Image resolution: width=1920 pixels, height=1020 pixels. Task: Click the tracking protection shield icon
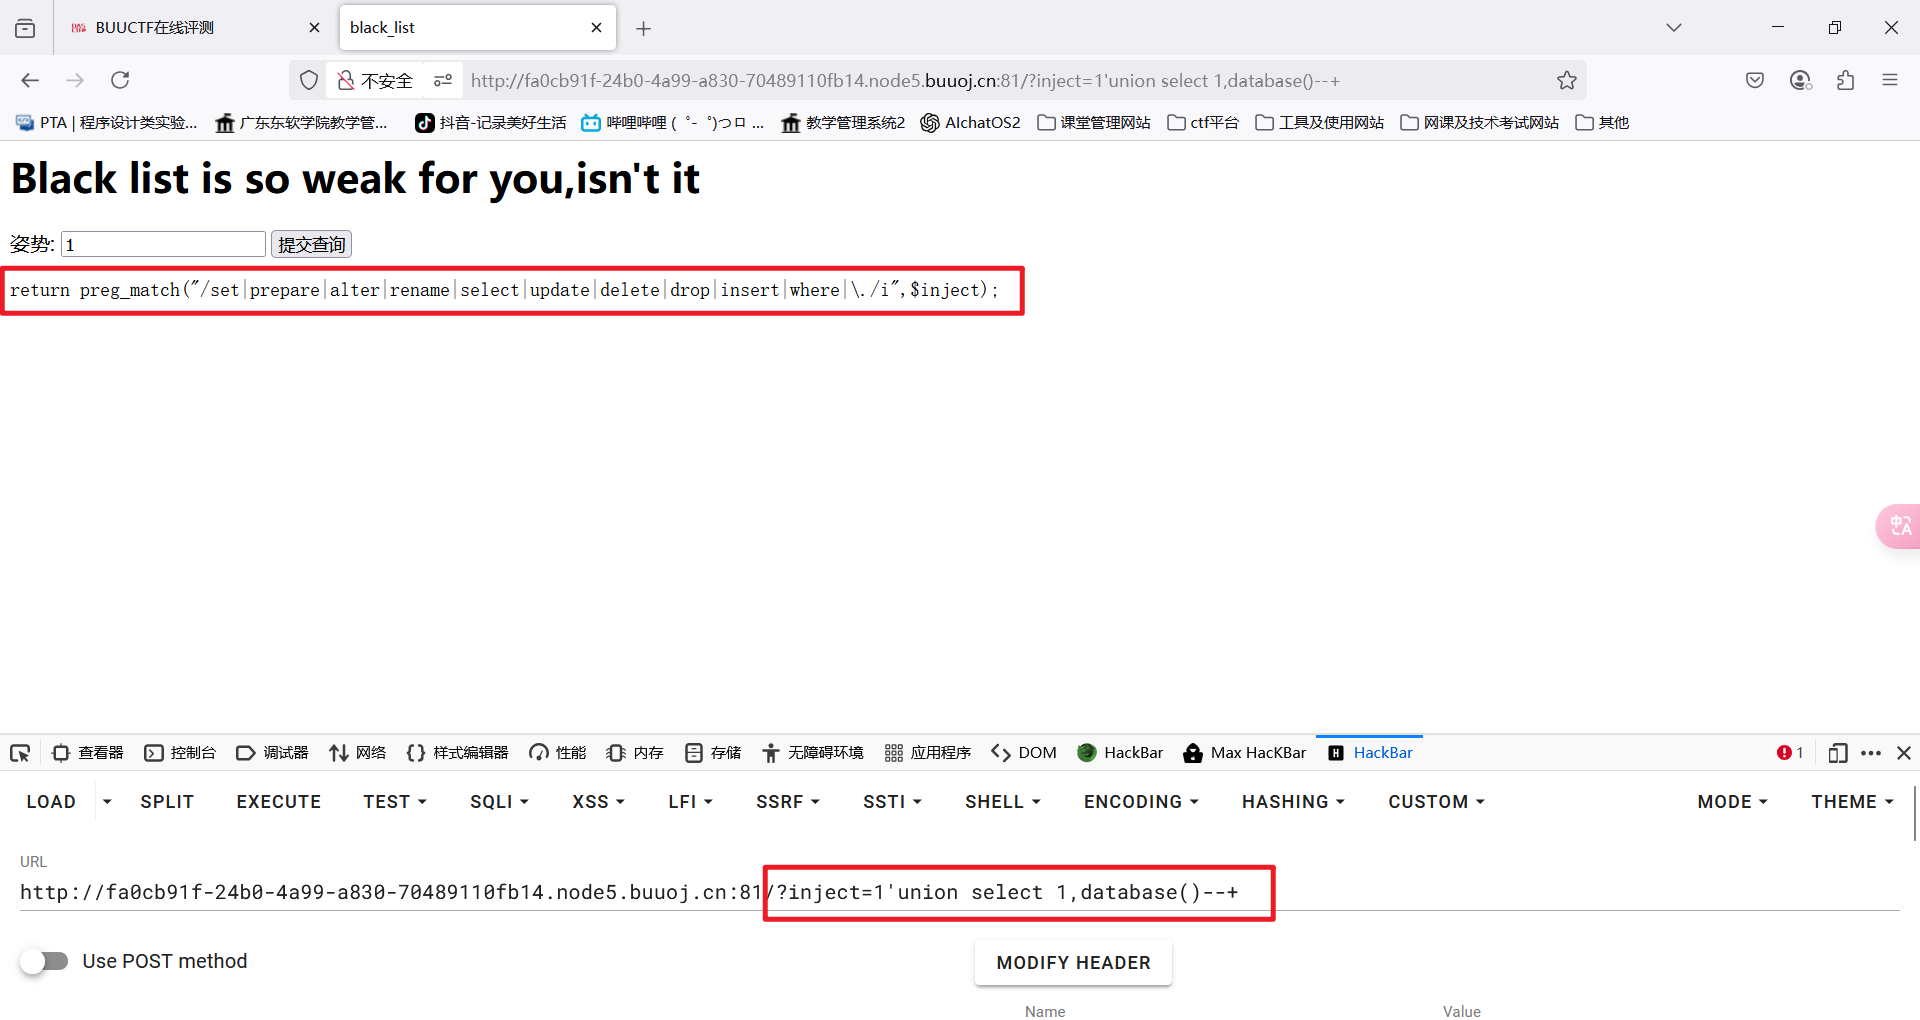(x=308, y=80)
